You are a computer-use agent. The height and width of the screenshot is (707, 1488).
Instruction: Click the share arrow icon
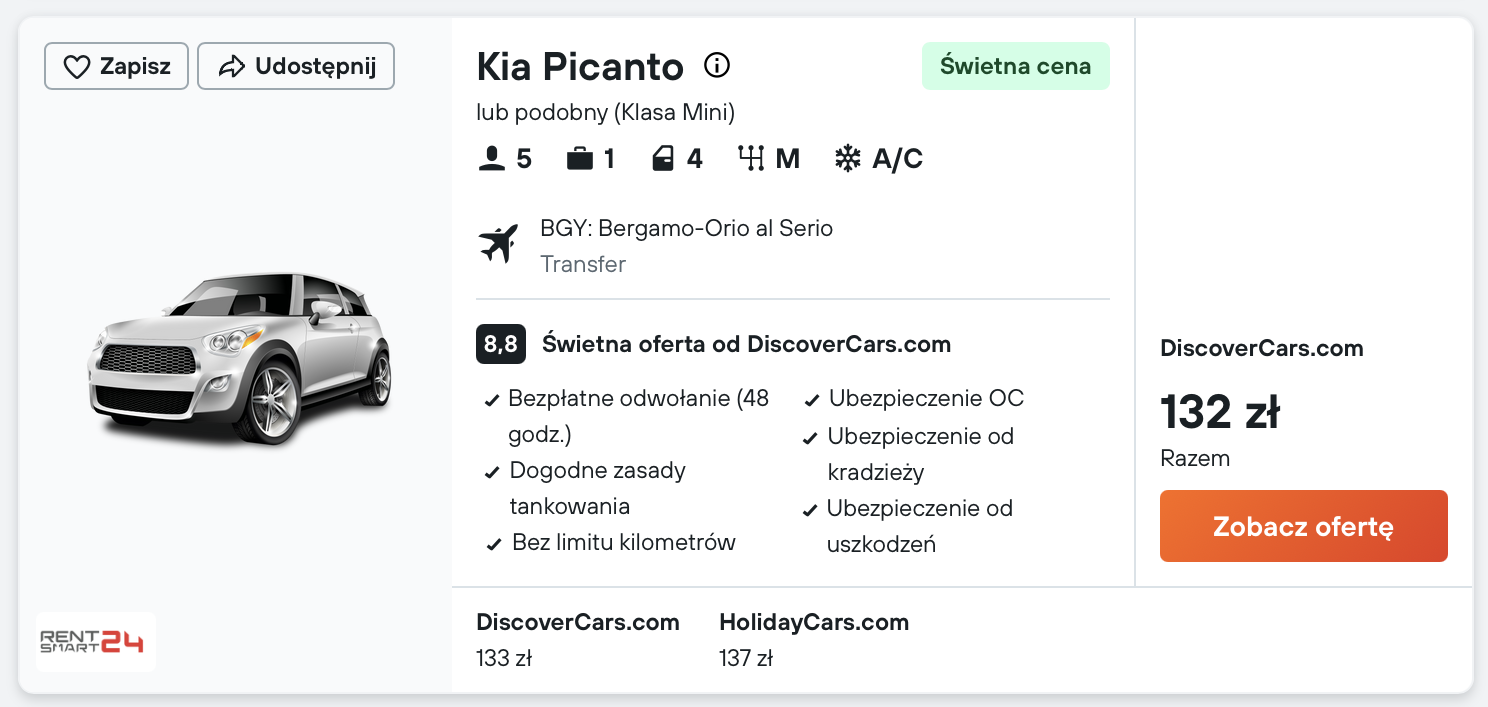click(x=231, y=67)
